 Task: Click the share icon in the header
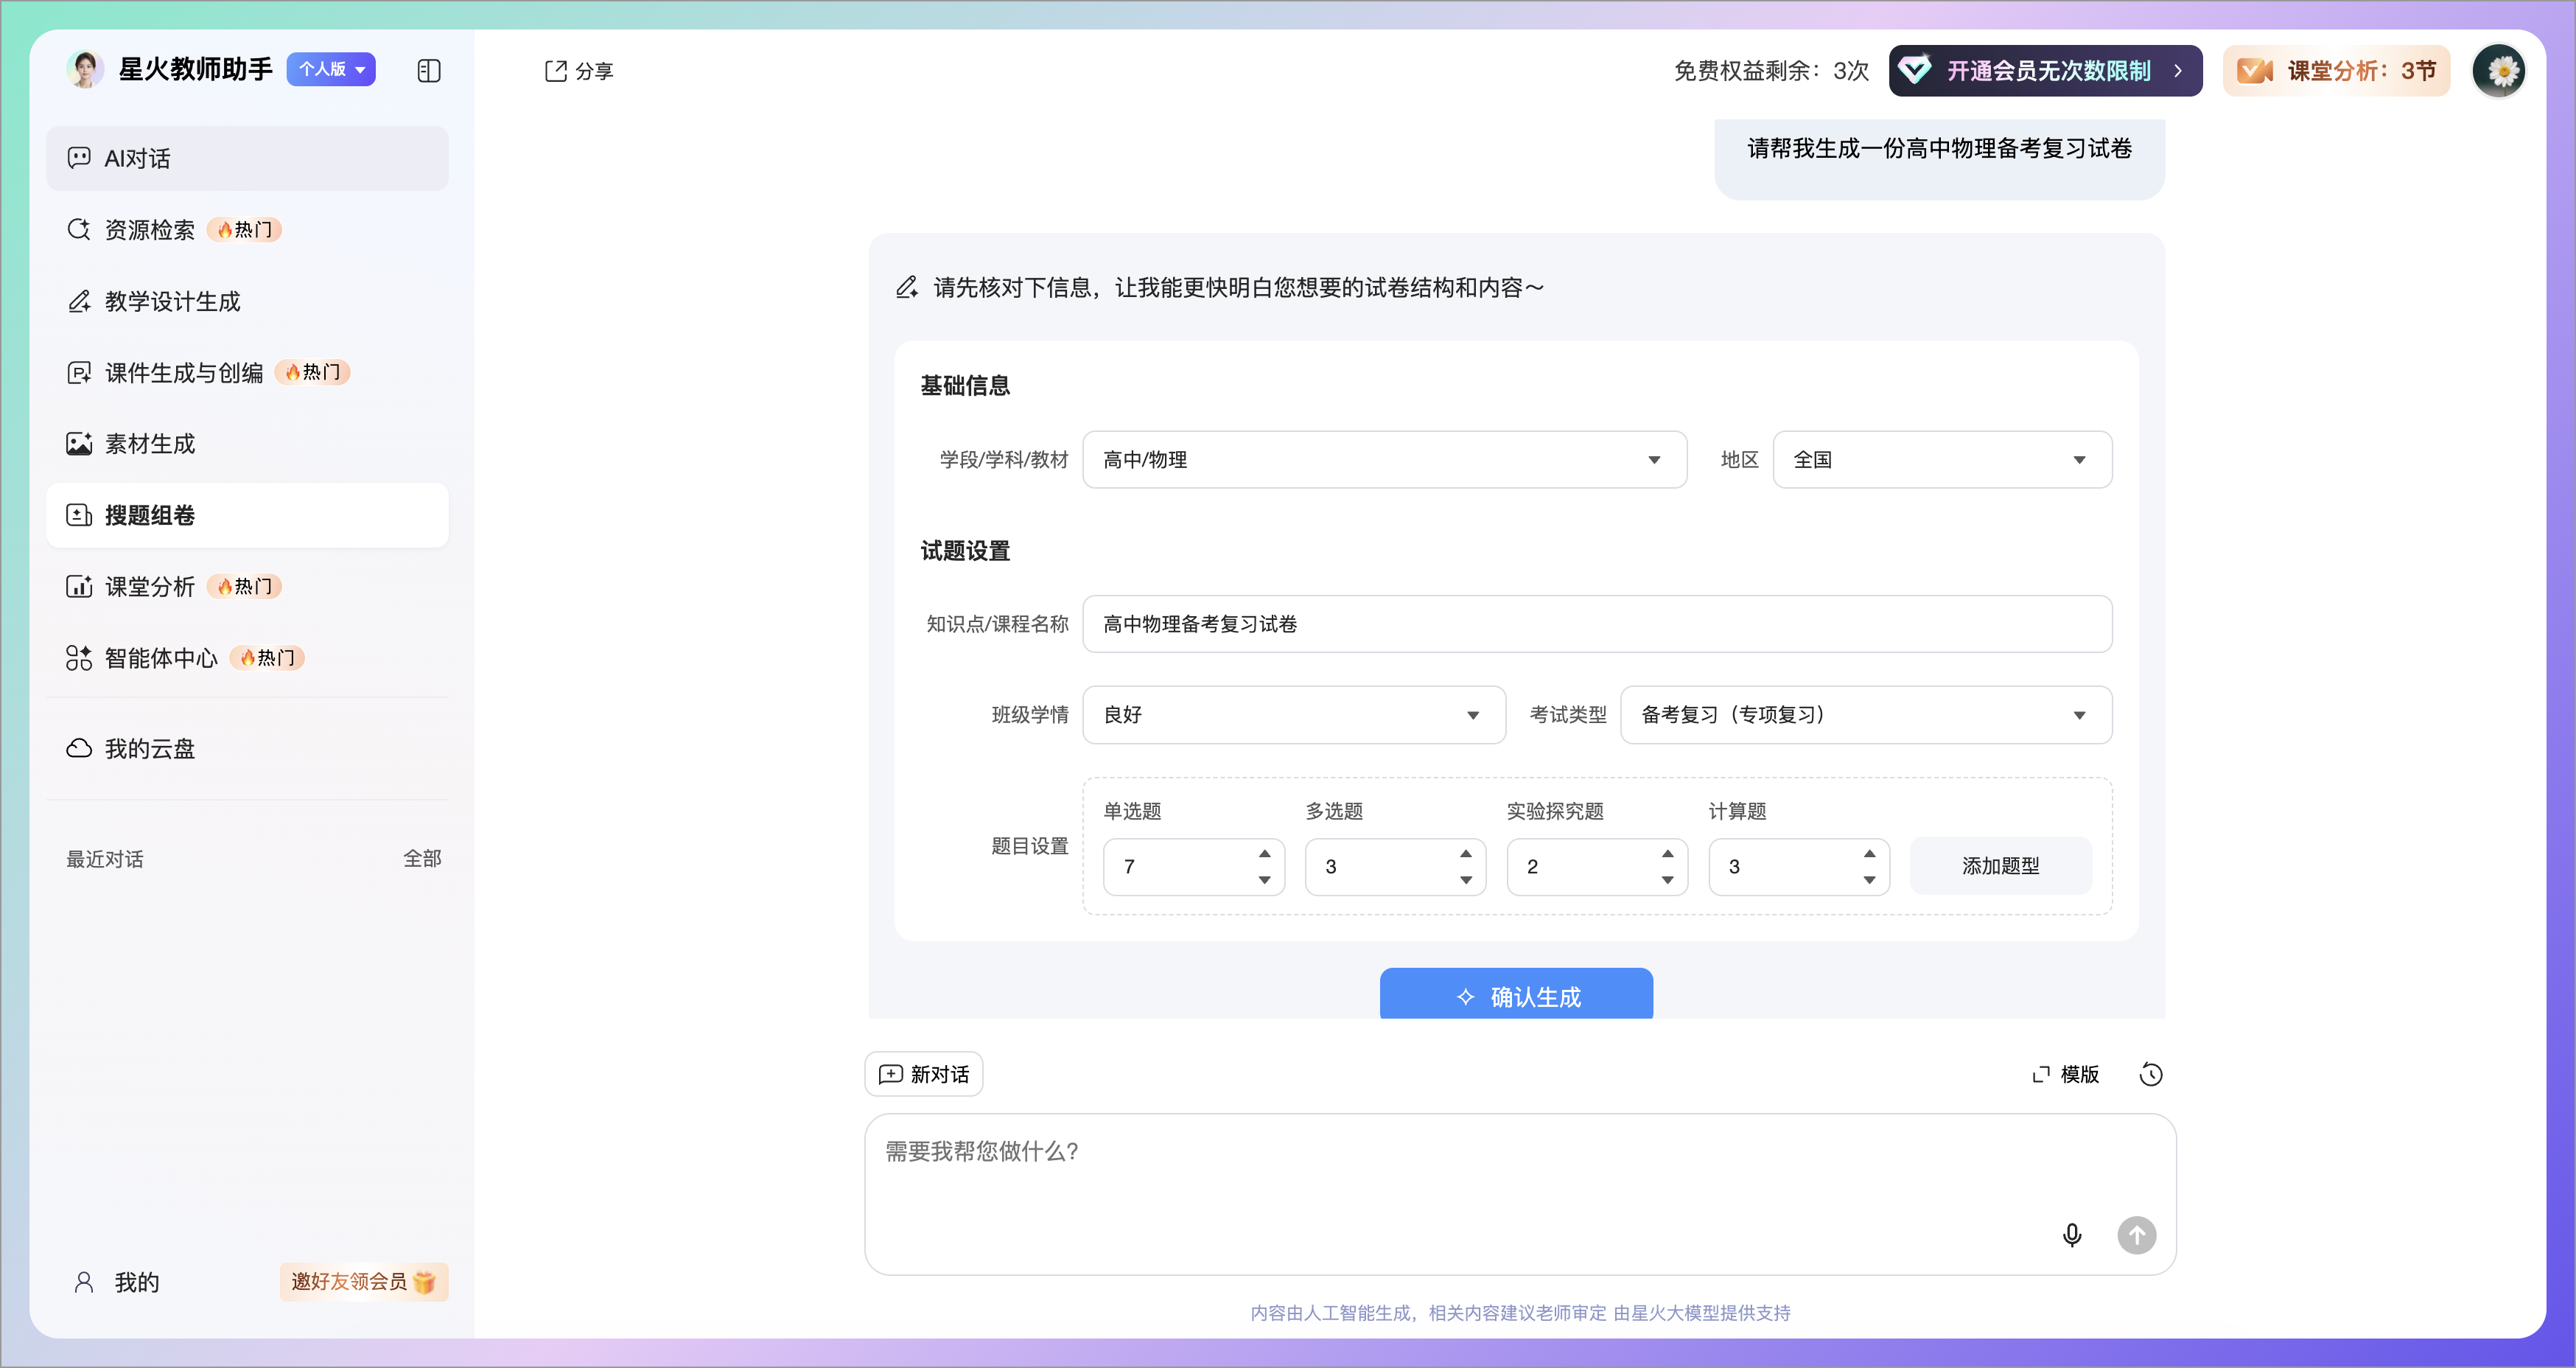(556, 71)
